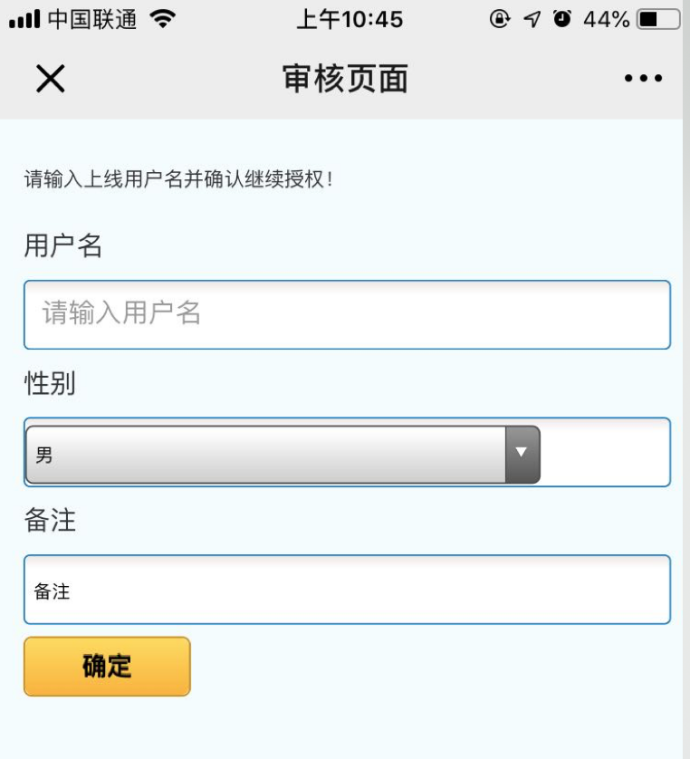Tap the 中国联通 carrier name
The height and width of the screenshot is (759, 690).
92,19
